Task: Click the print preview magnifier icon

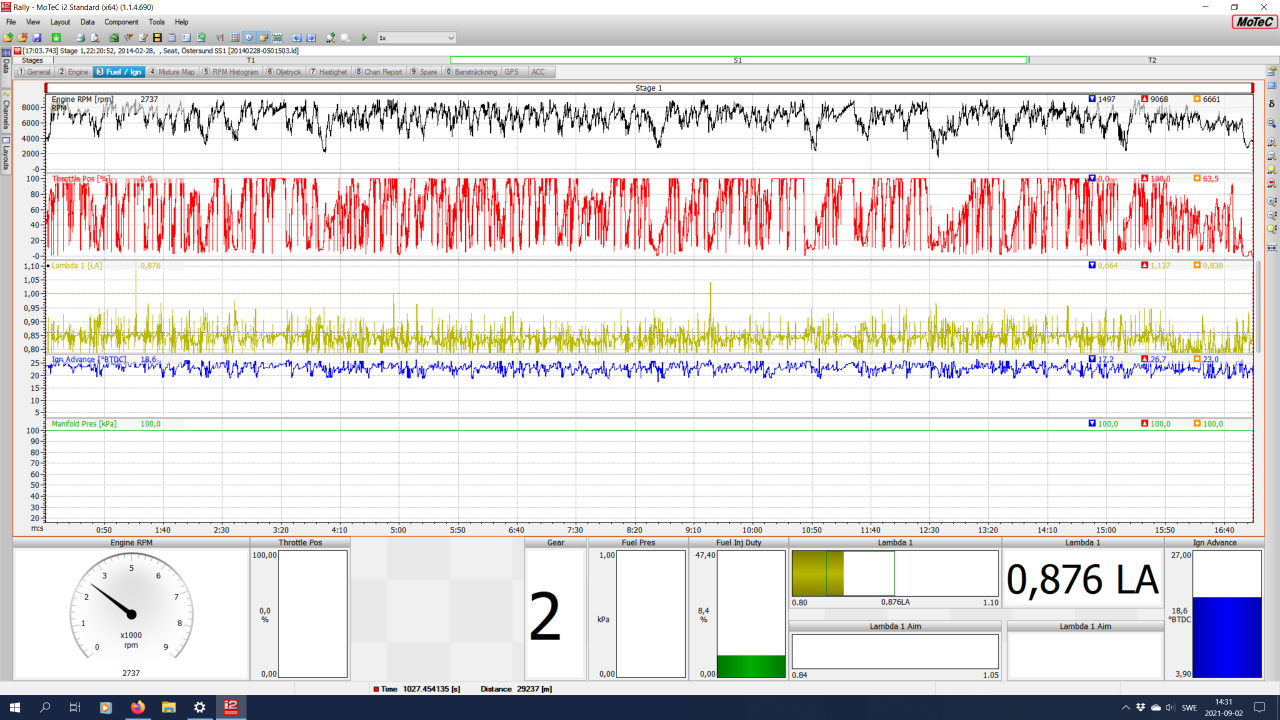Action: 95,38
